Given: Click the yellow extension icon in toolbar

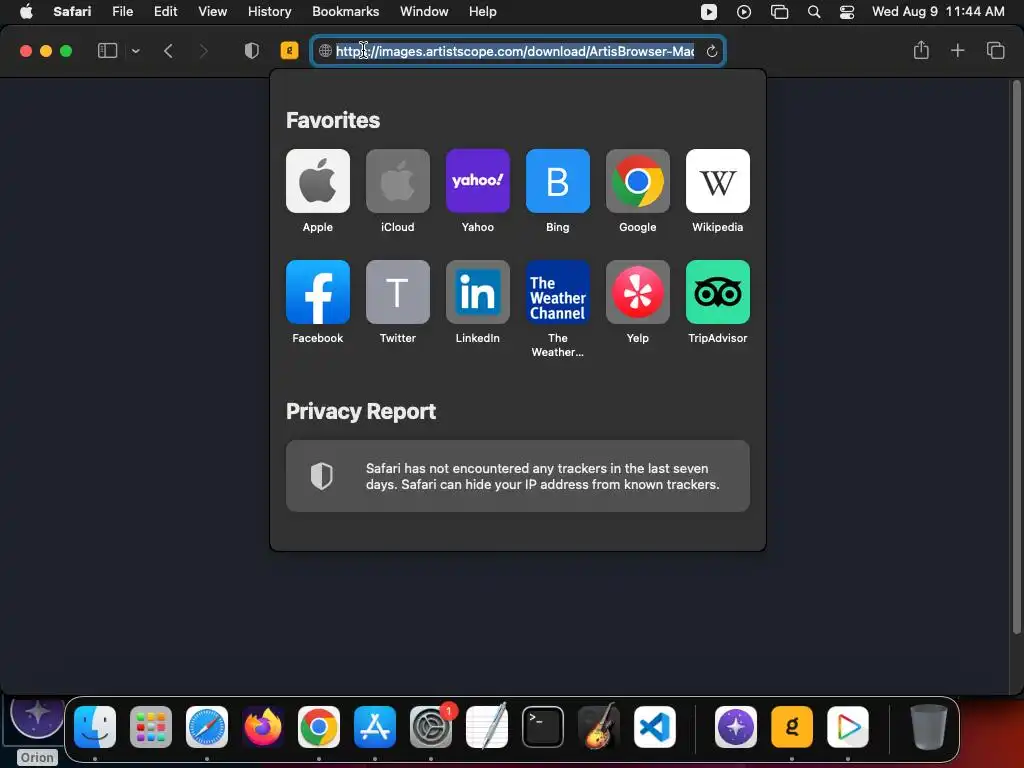Looking at the screenshot, I should (289, 50).
